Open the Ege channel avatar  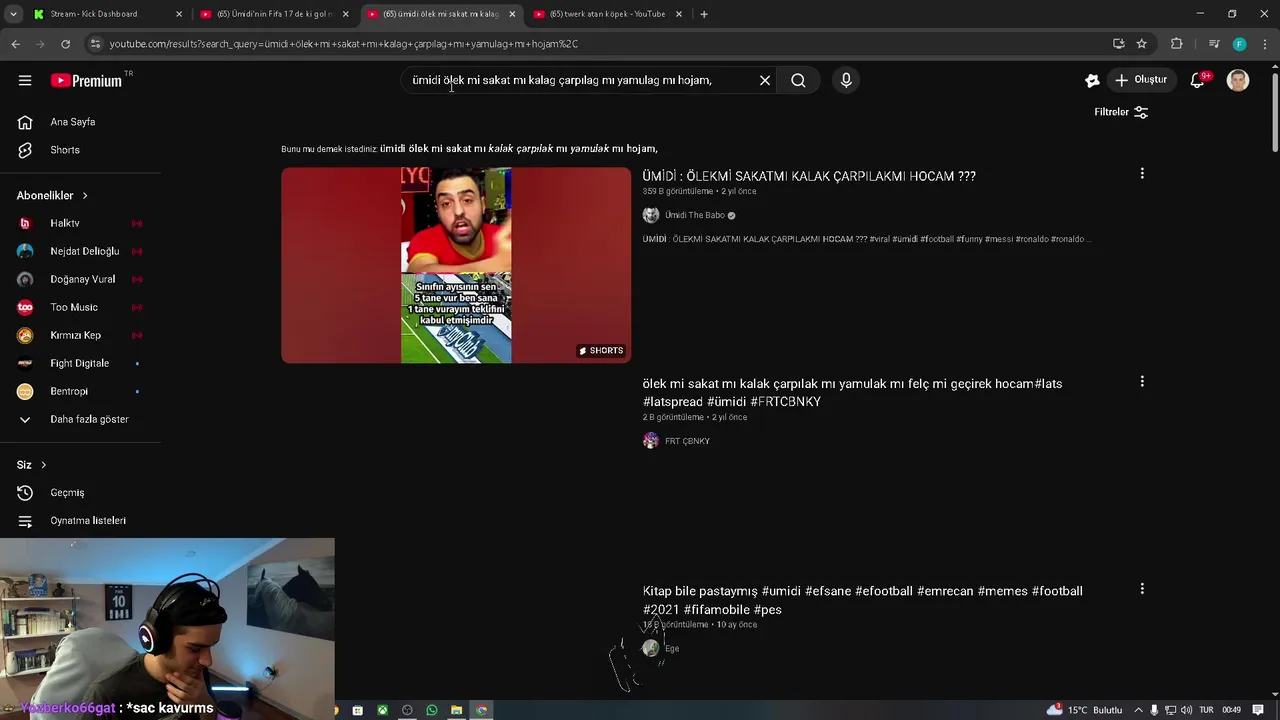651,648
